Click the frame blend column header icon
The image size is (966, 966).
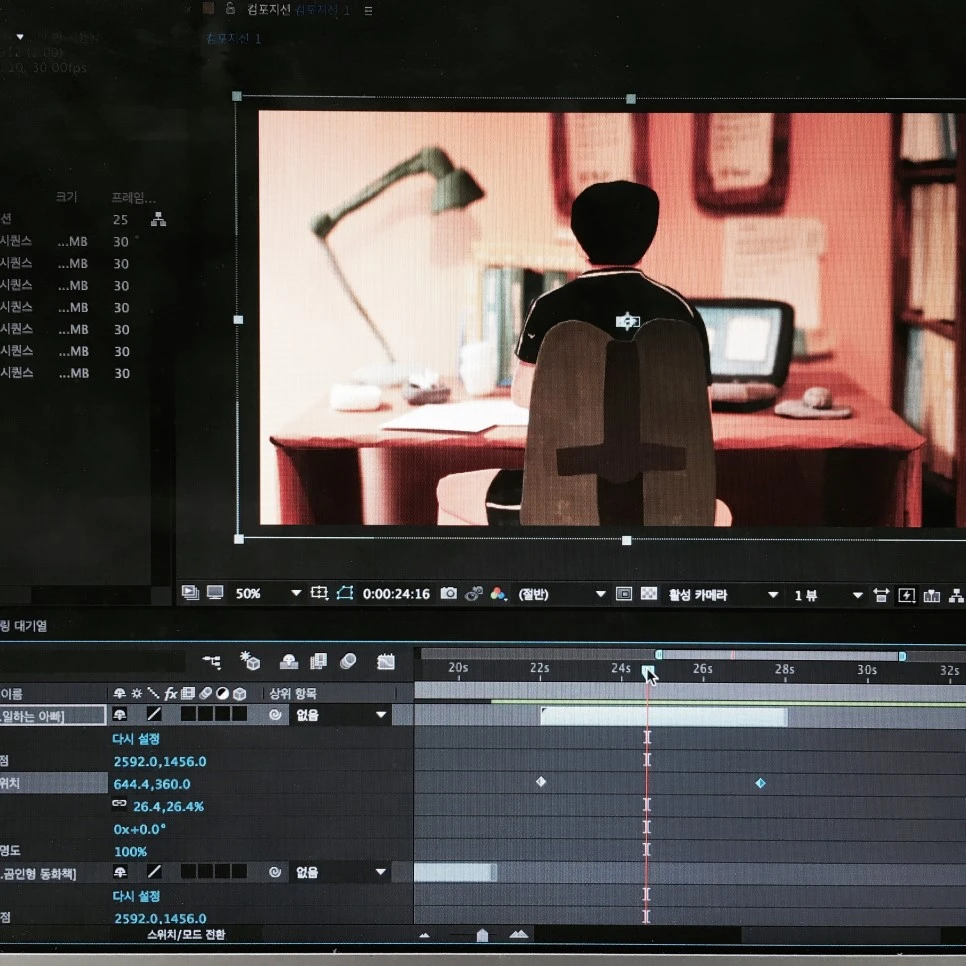tap(188, 693)
